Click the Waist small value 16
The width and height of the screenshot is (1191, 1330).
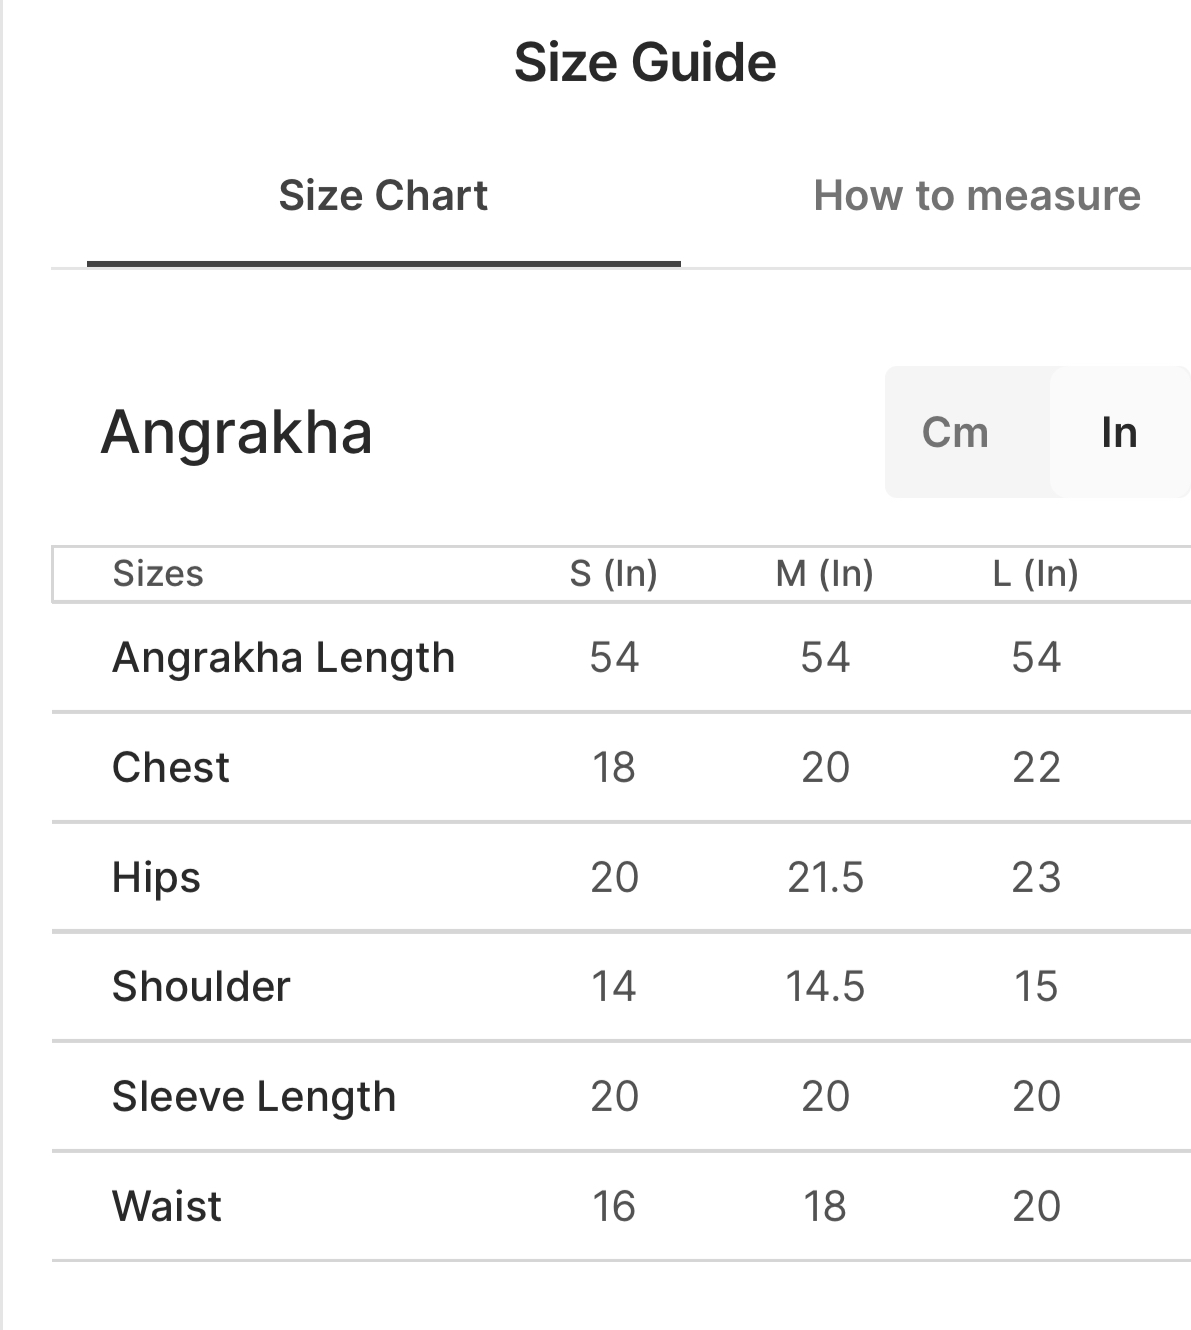(x=613, y=1206)
